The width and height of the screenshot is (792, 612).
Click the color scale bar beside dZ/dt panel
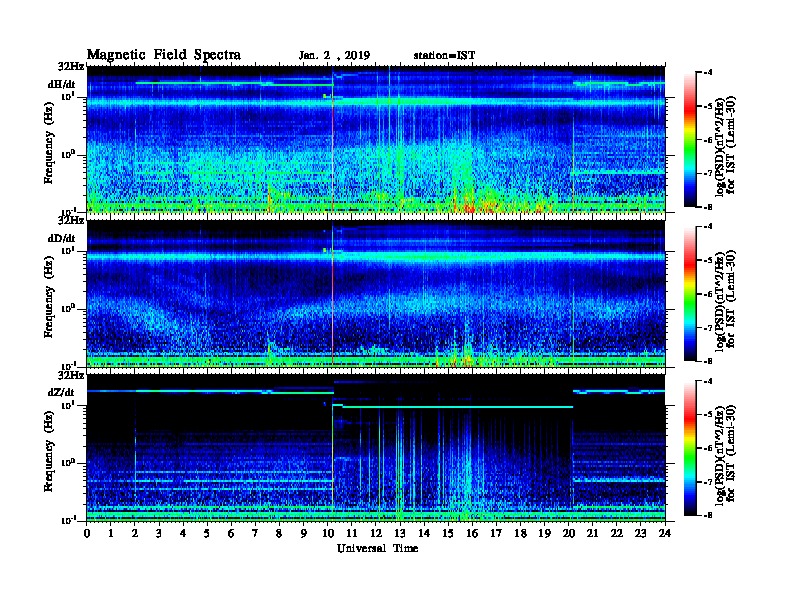point(689,448)
